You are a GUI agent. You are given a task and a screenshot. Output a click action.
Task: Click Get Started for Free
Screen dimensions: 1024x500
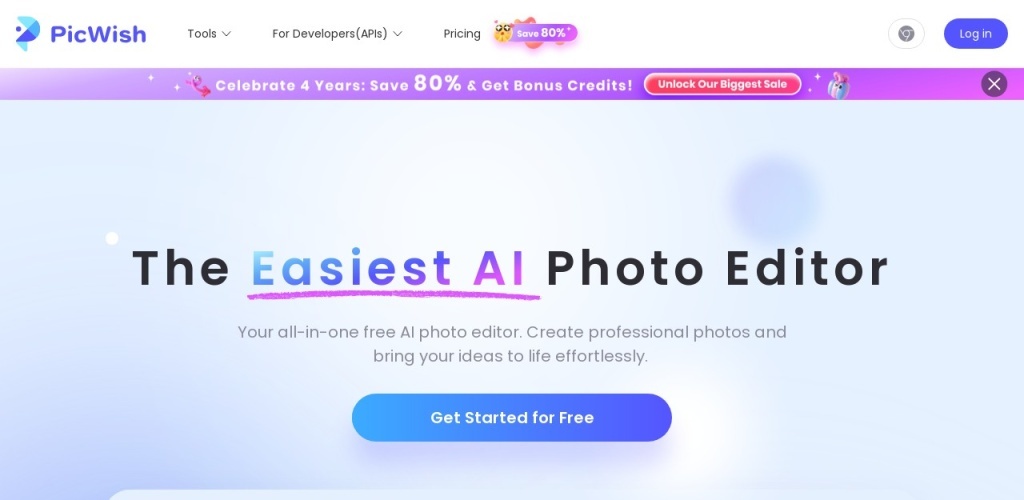511,418
